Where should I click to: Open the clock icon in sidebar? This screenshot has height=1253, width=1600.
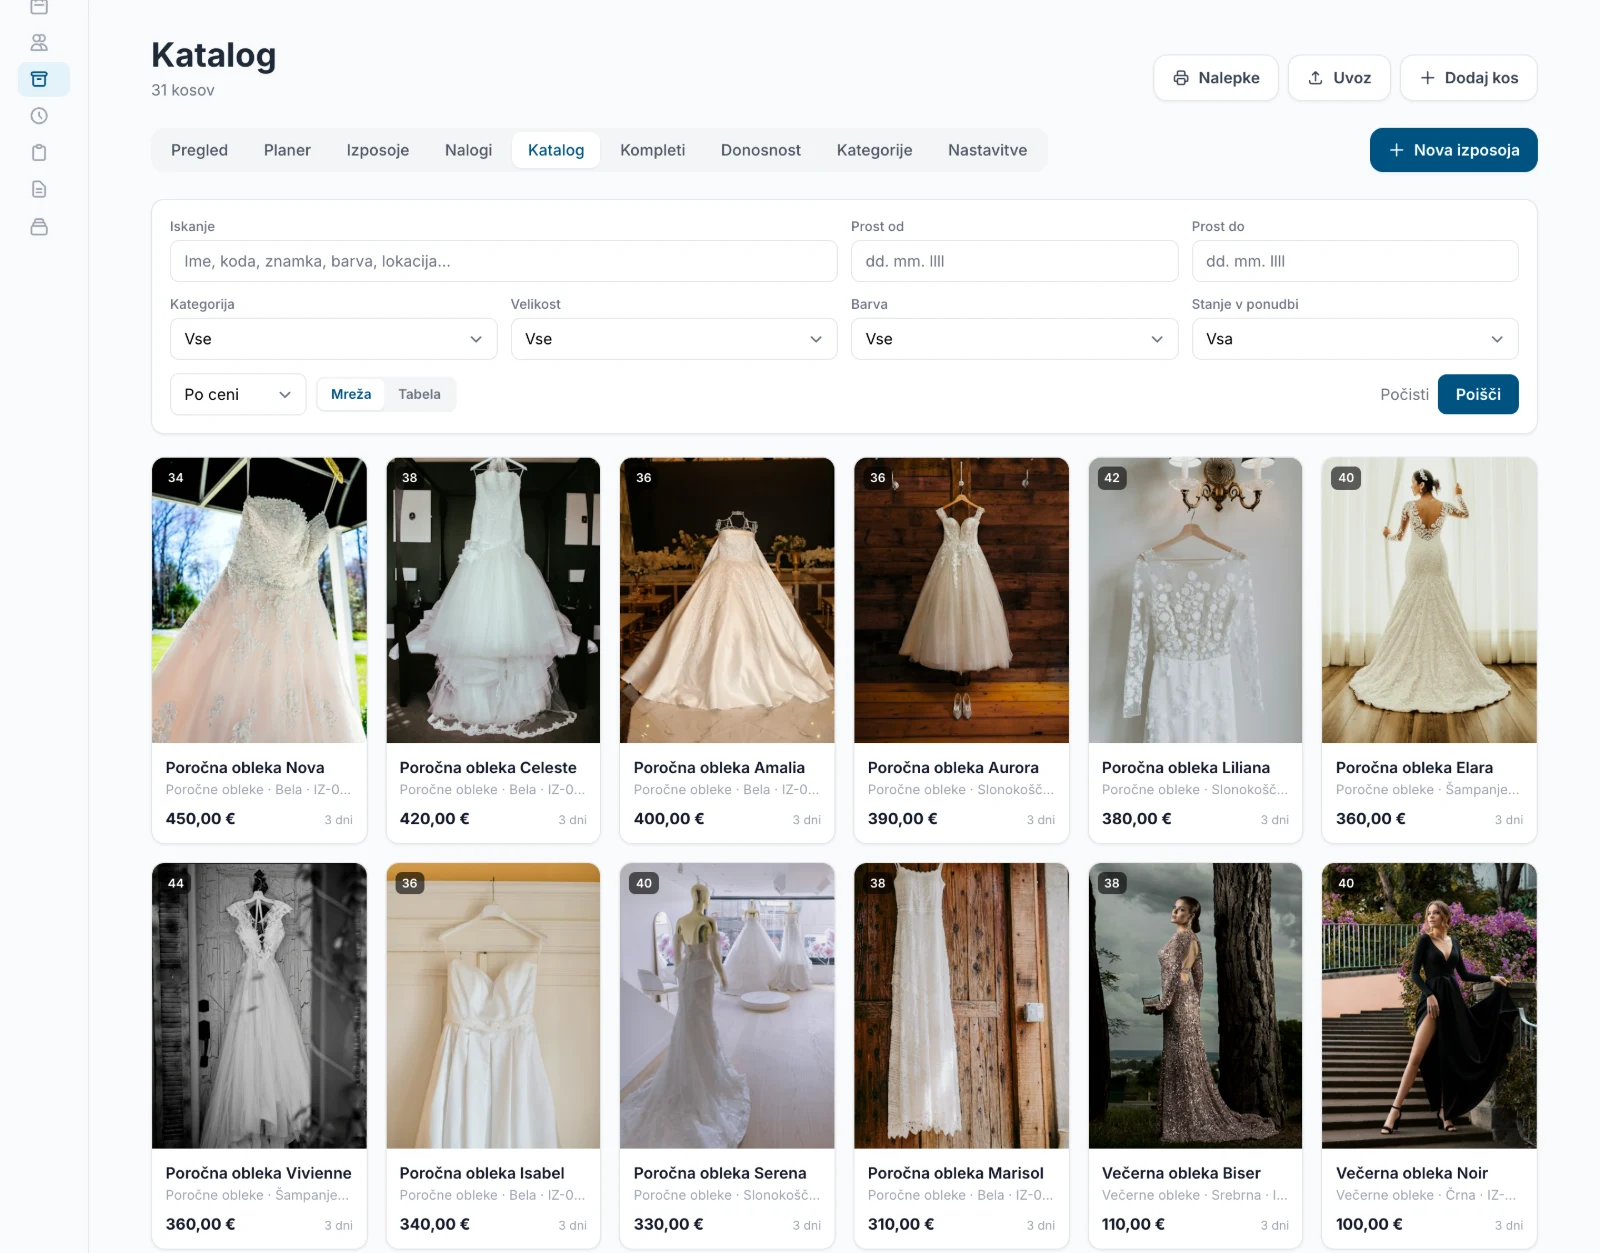point(39,116)
